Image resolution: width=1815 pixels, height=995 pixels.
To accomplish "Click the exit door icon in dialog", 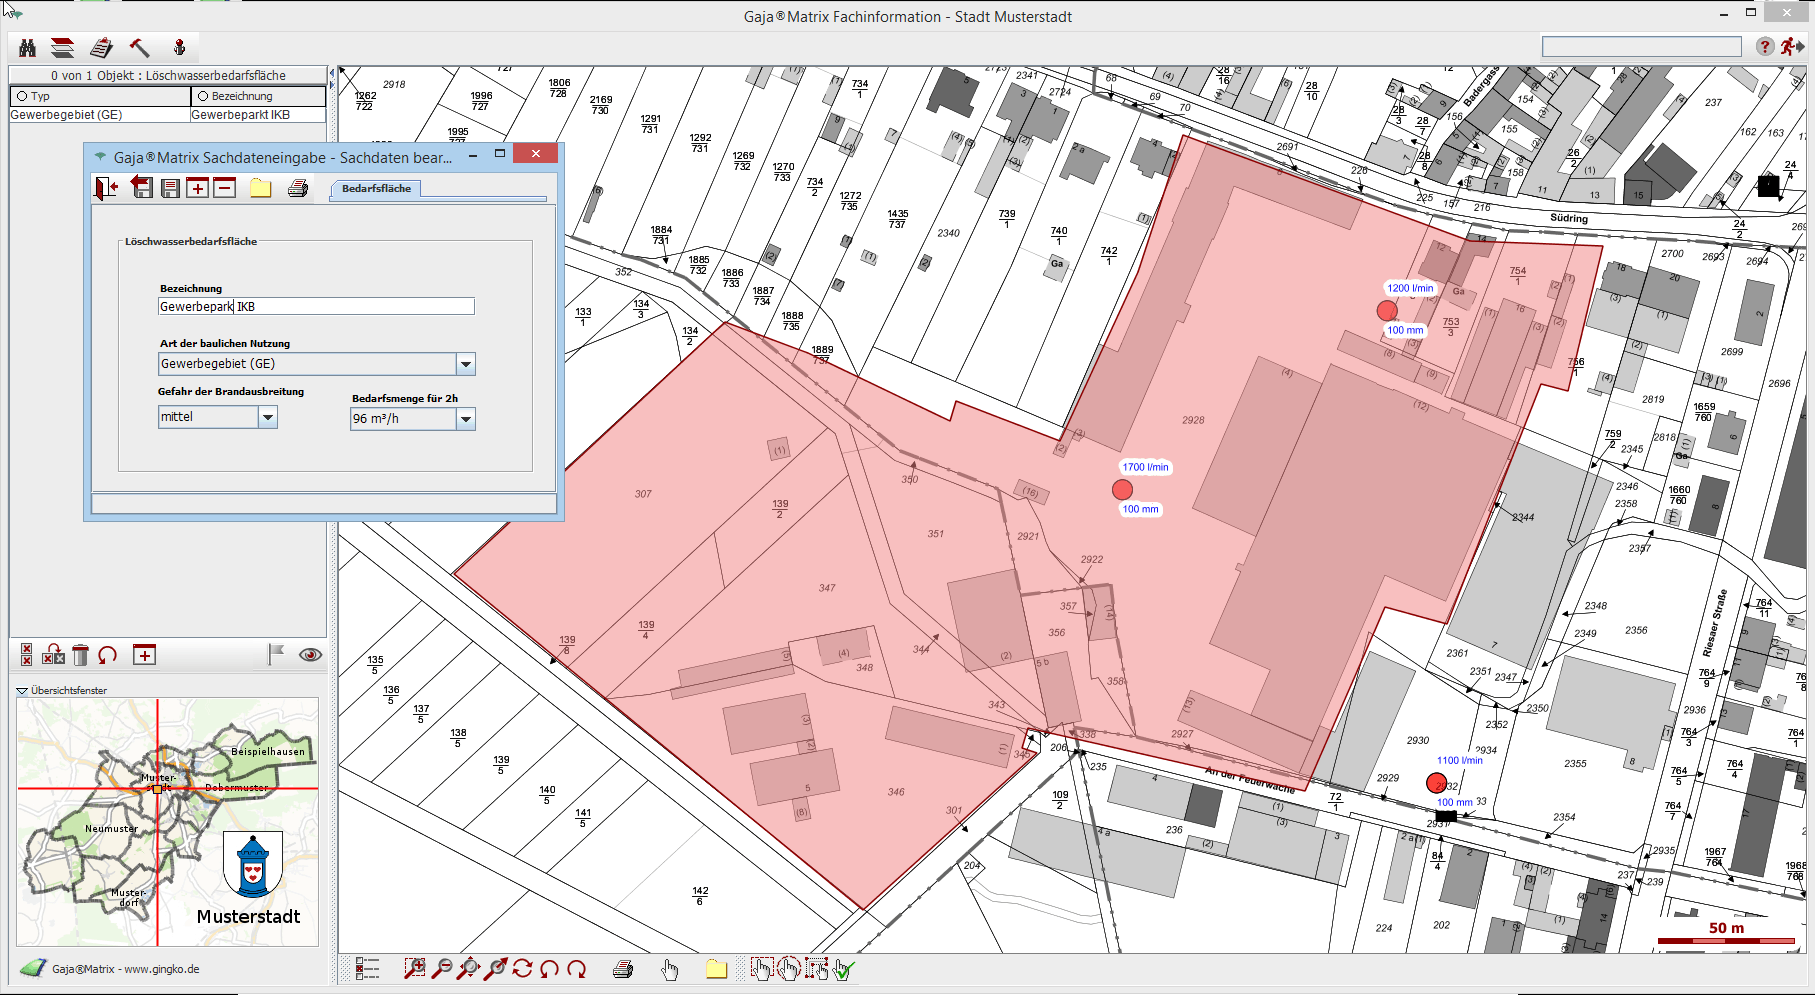I will point(107,188).
